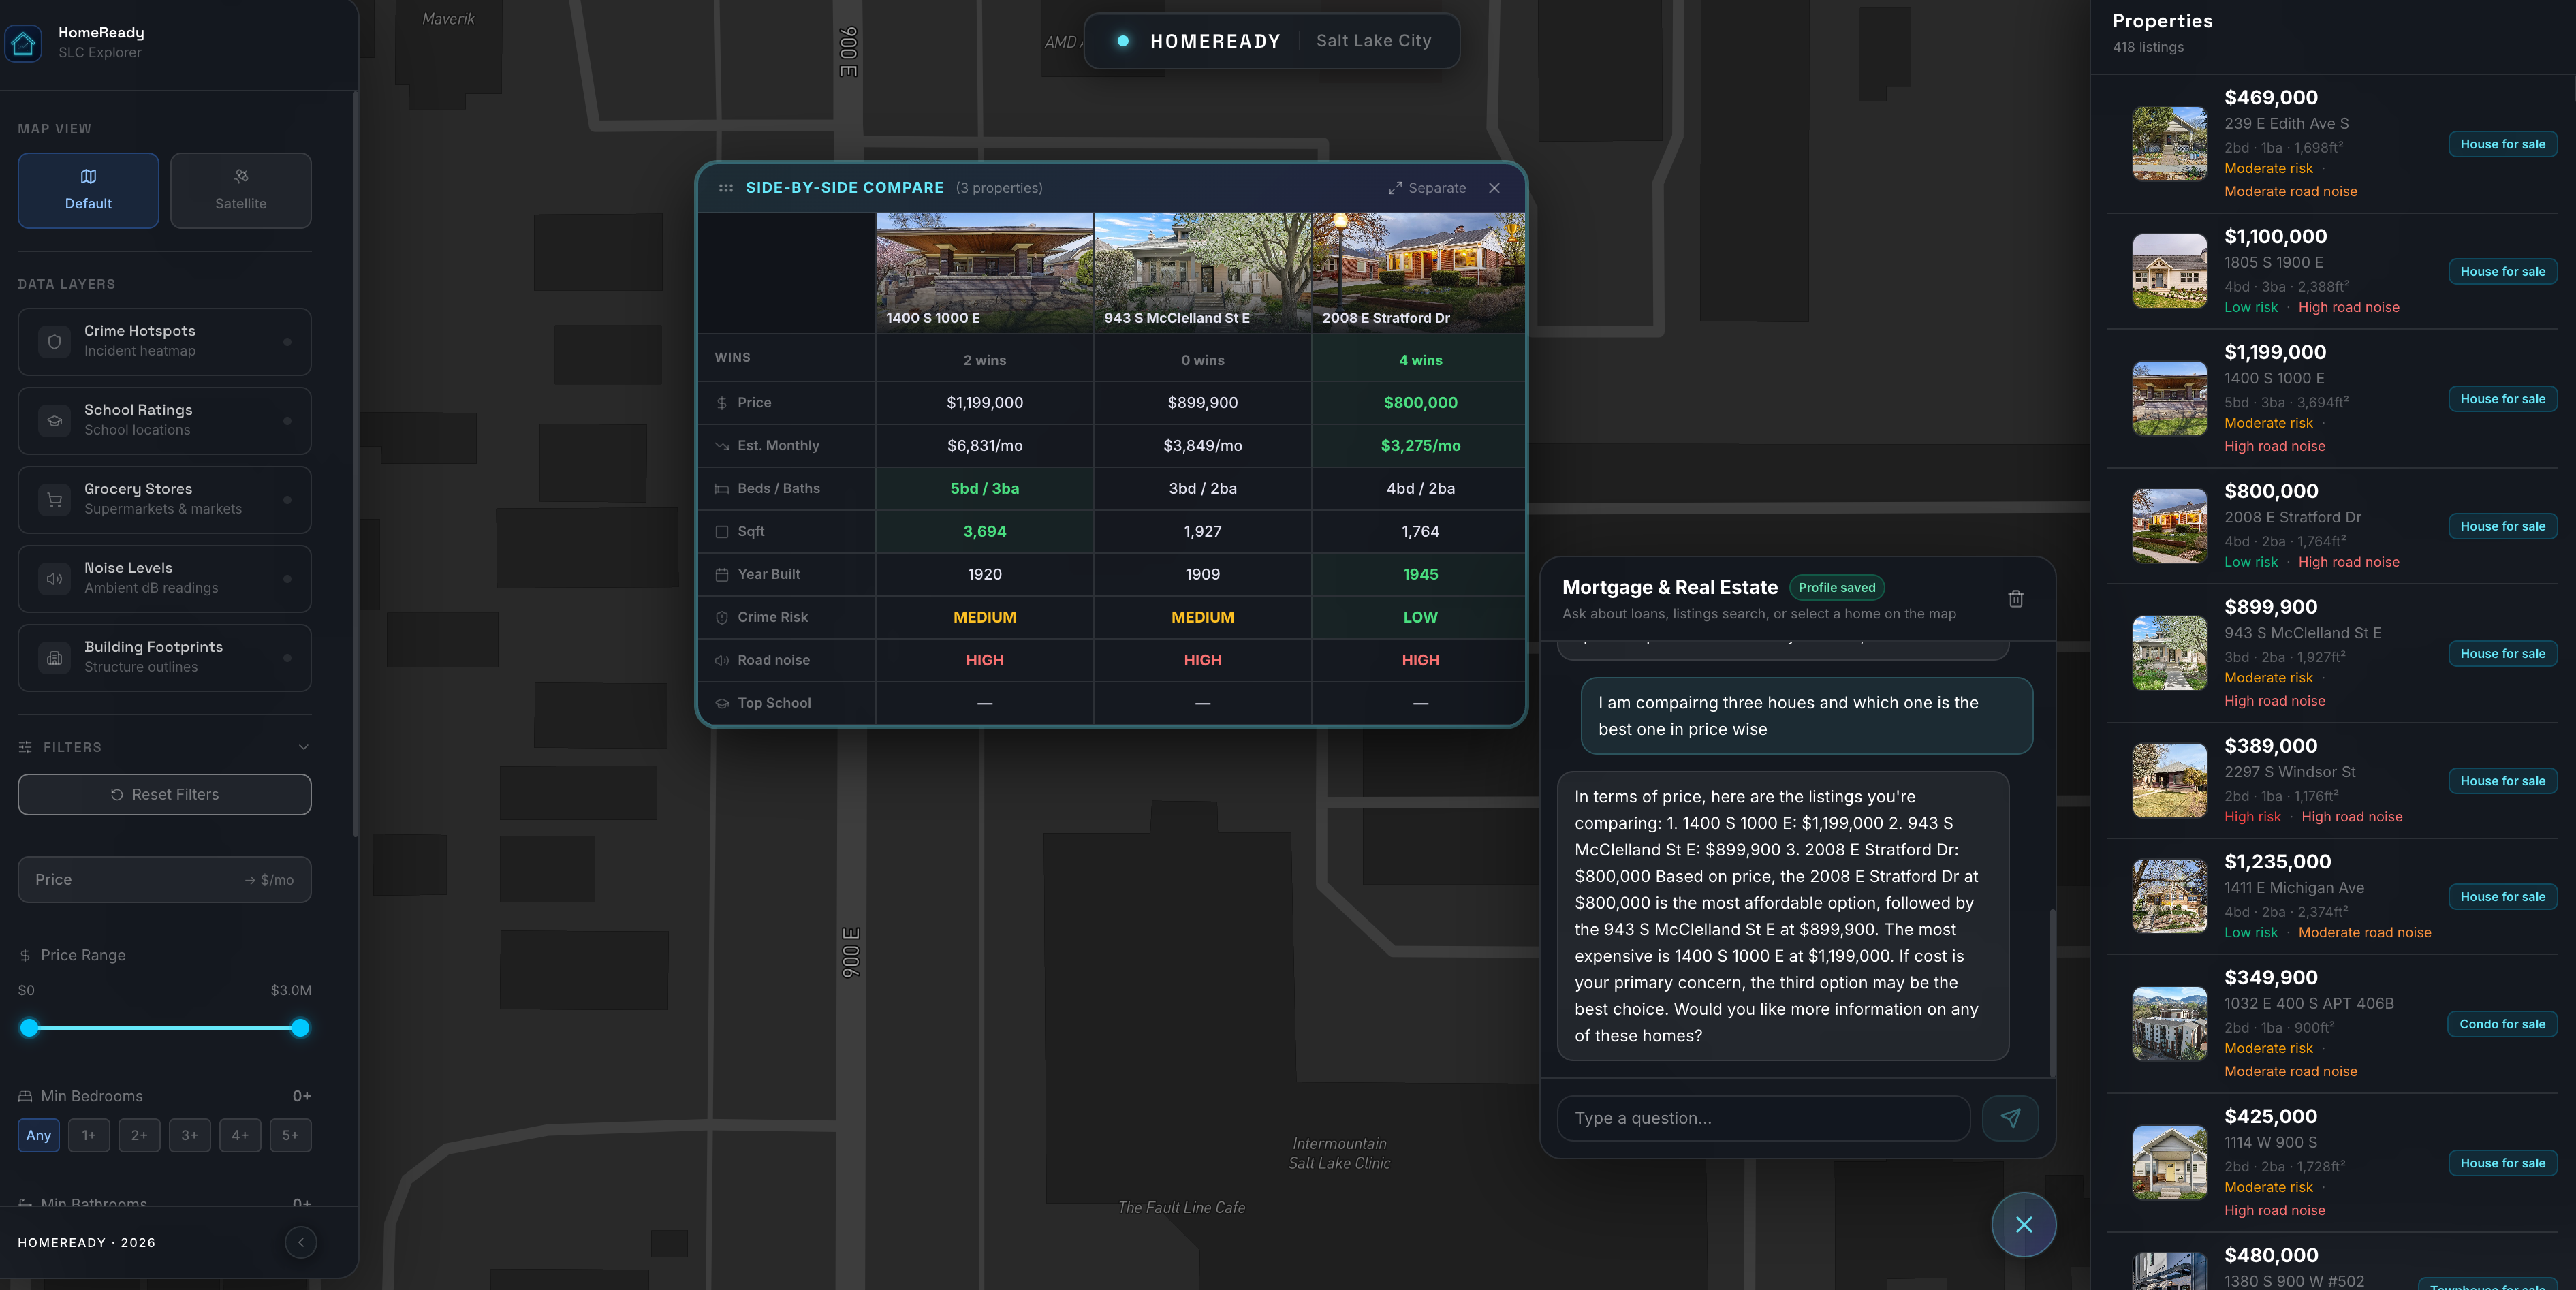Screen dimensions: 2576x1290
Task: Toggle the Crime Hotspots data layer
Action: click(165, 341)
